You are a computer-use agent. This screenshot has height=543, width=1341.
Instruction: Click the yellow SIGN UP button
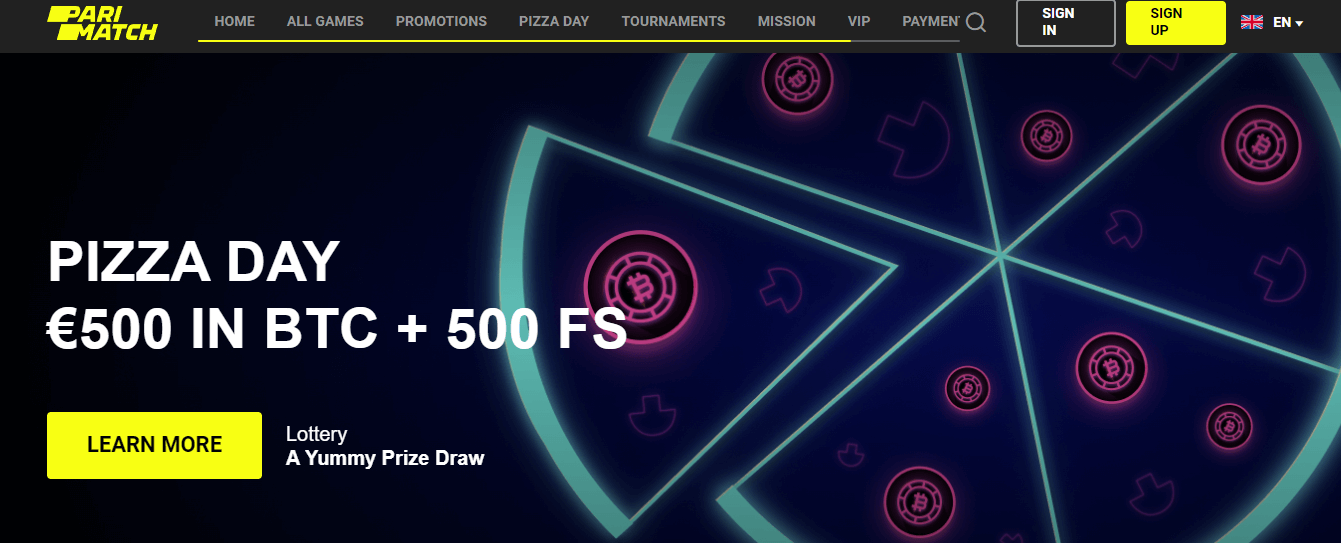click(1176, 23)
